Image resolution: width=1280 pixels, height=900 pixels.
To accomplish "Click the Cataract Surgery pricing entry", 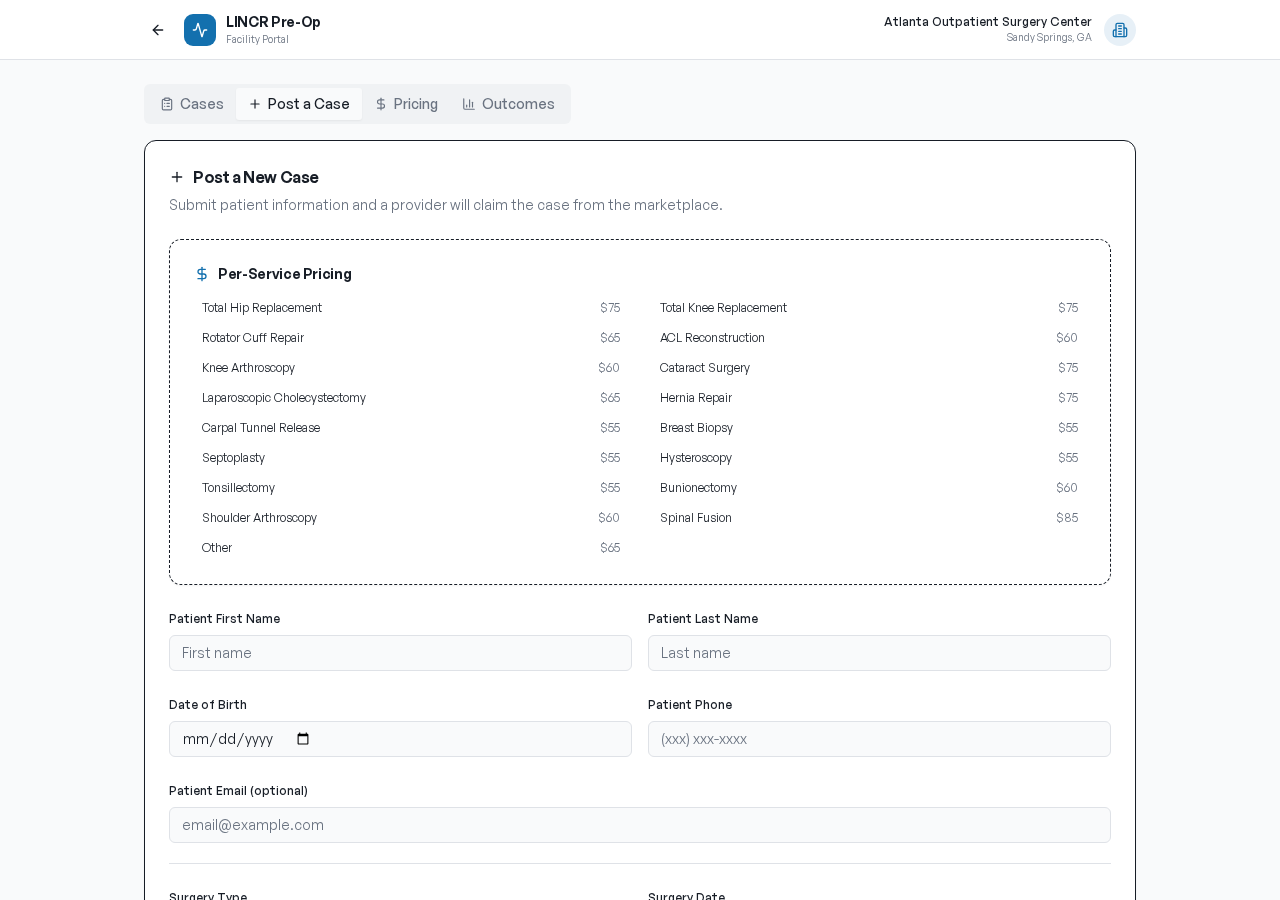I will (x=868, y=368).
